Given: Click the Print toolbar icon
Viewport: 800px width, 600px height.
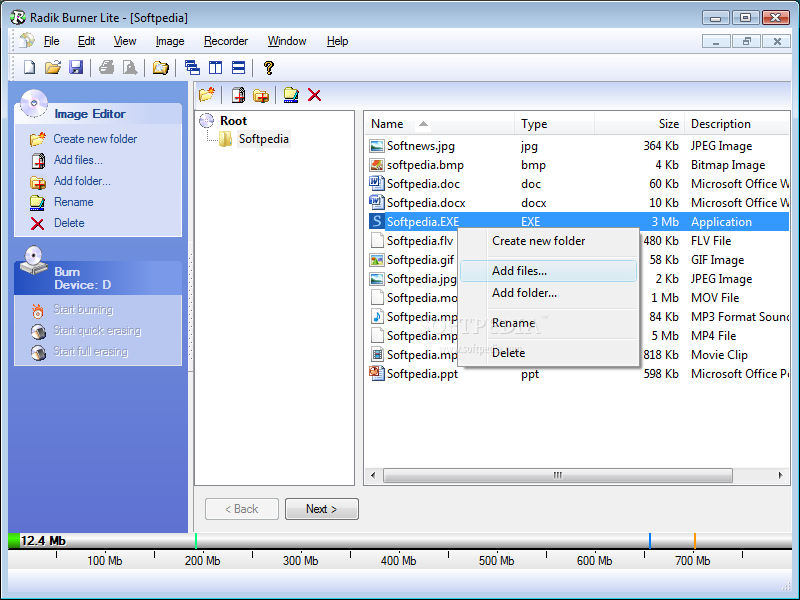Looking at the screenshot, I should [x=107, y=67].
